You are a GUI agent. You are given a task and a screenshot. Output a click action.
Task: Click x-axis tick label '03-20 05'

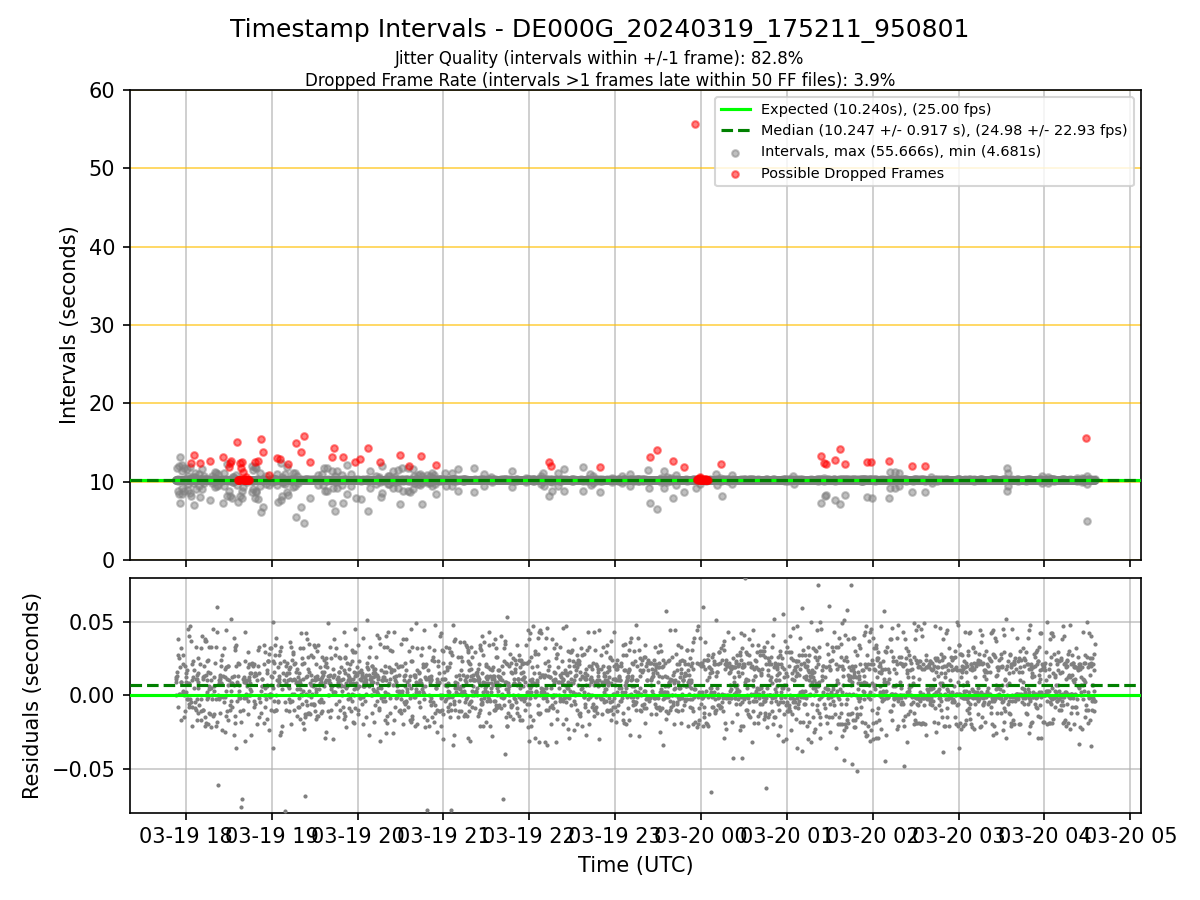click(1130, 836)
